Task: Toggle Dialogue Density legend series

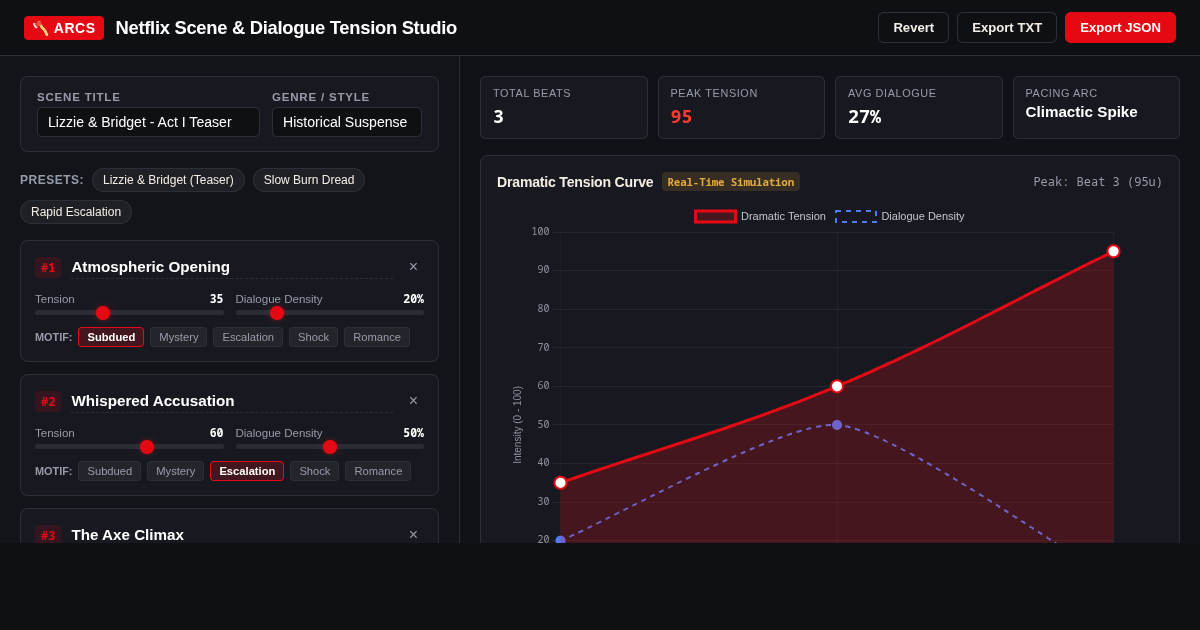Action: 900,216
